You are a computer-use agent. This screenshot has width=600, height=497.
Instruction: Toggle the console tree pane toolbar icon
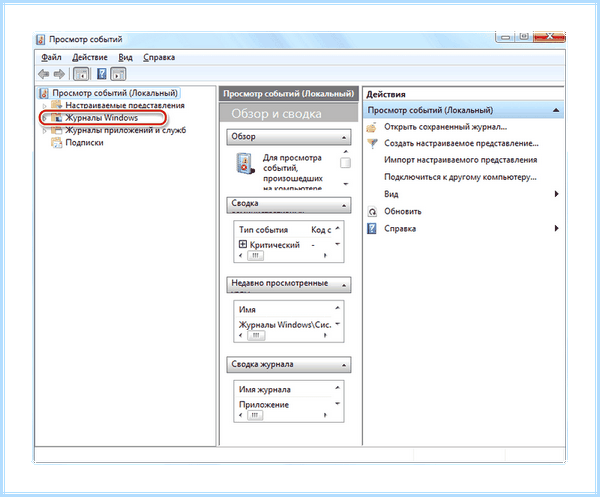[x=81, y=74]
